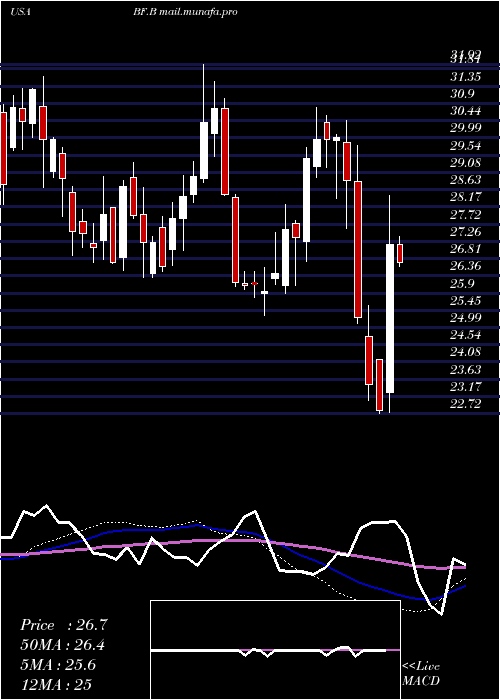The height and width of the screenshot is (700, 500).
Task: Click the 26.36 price axis label
Action: (465, 266)
